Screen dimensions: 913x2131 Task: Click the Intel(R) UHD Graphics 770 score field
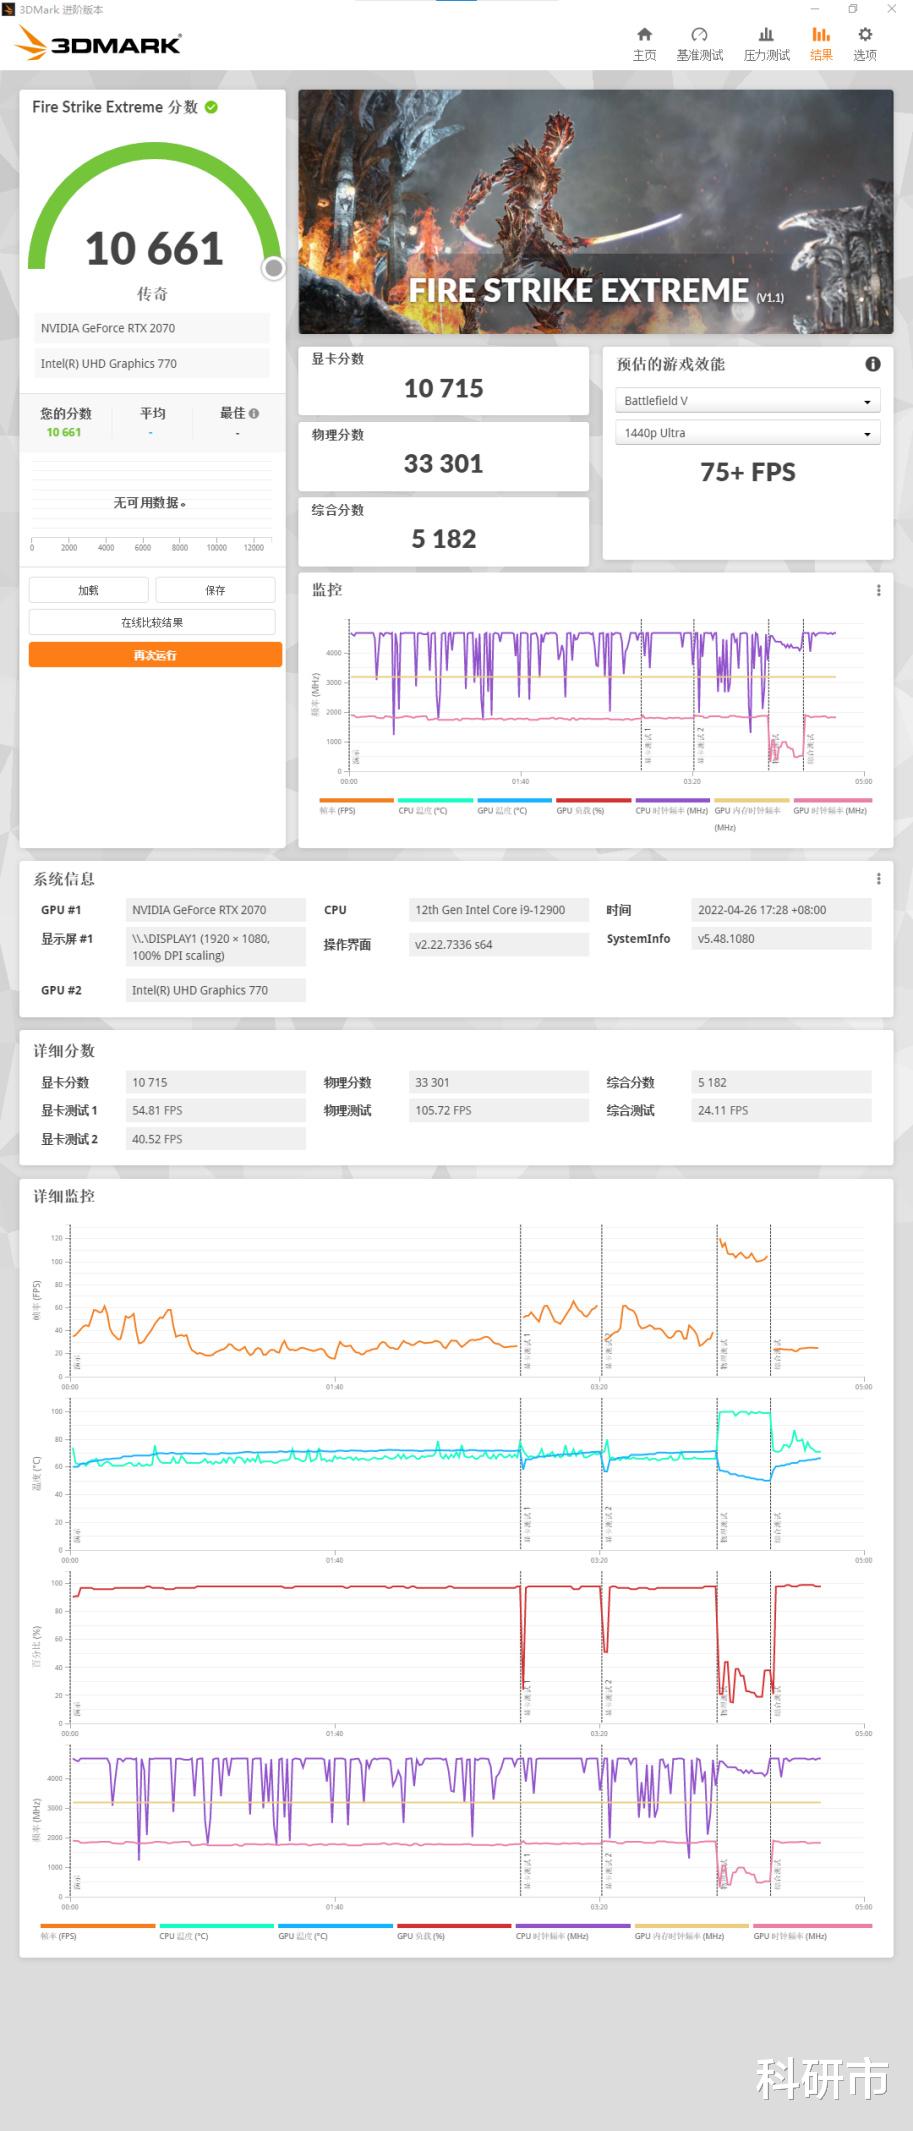(x=151, y=364)
